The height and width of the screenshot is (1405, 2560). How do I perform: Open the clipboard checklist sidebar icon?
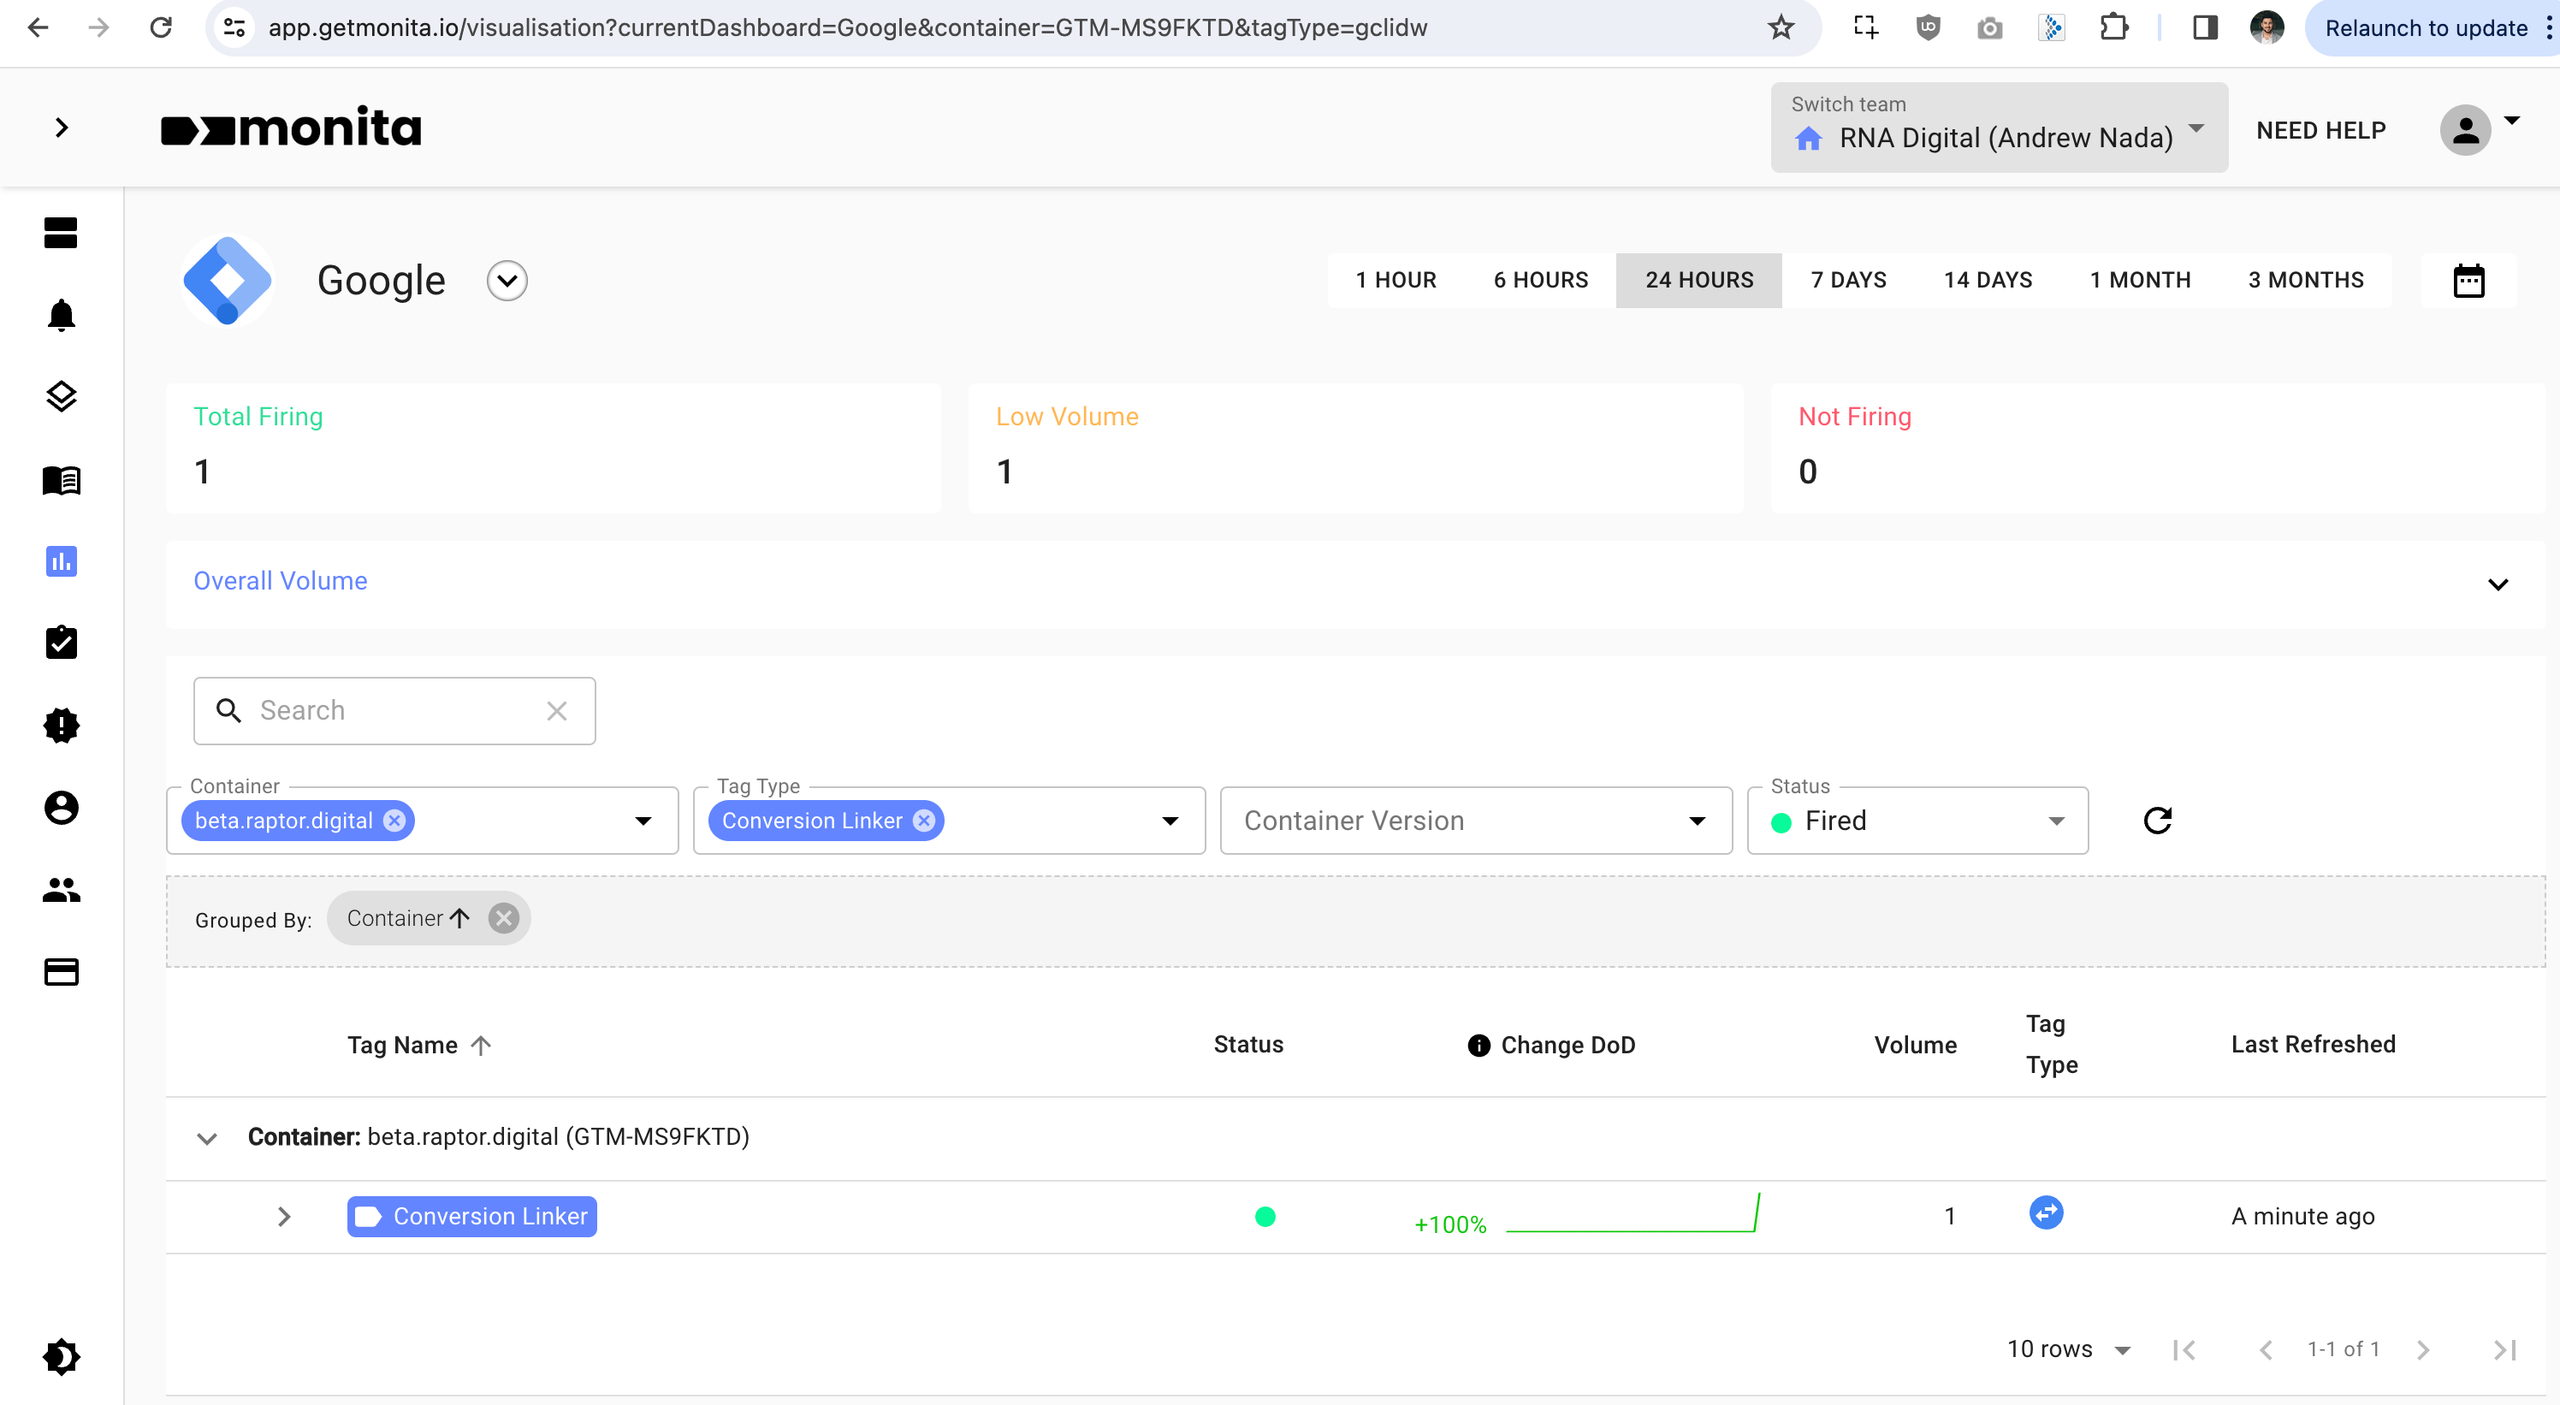pyautogui.click(x=61, y=643)
